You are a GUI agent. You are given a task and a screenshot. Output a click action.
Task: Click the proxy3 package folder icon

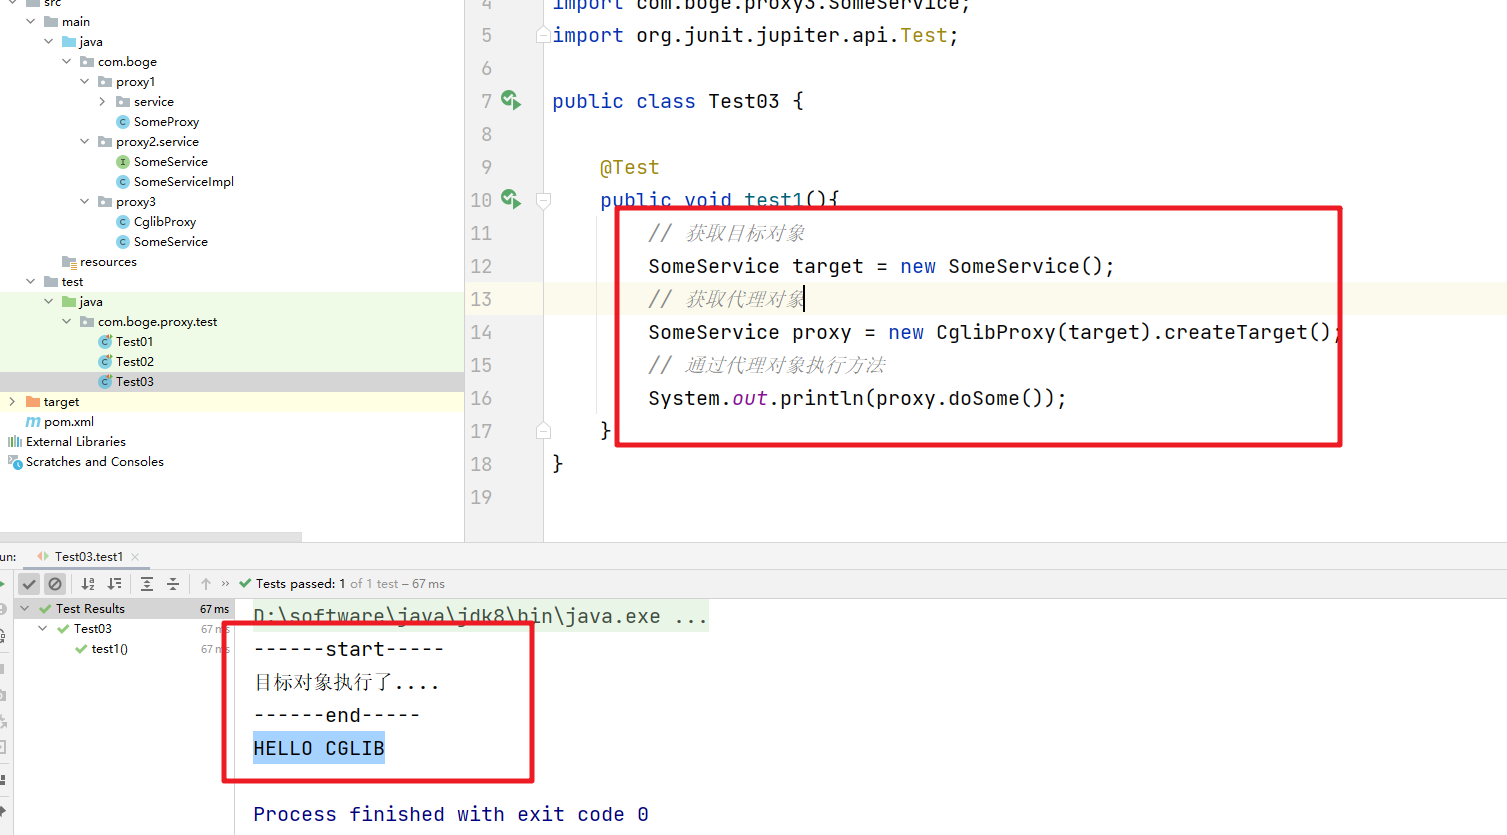coord(105,201)
